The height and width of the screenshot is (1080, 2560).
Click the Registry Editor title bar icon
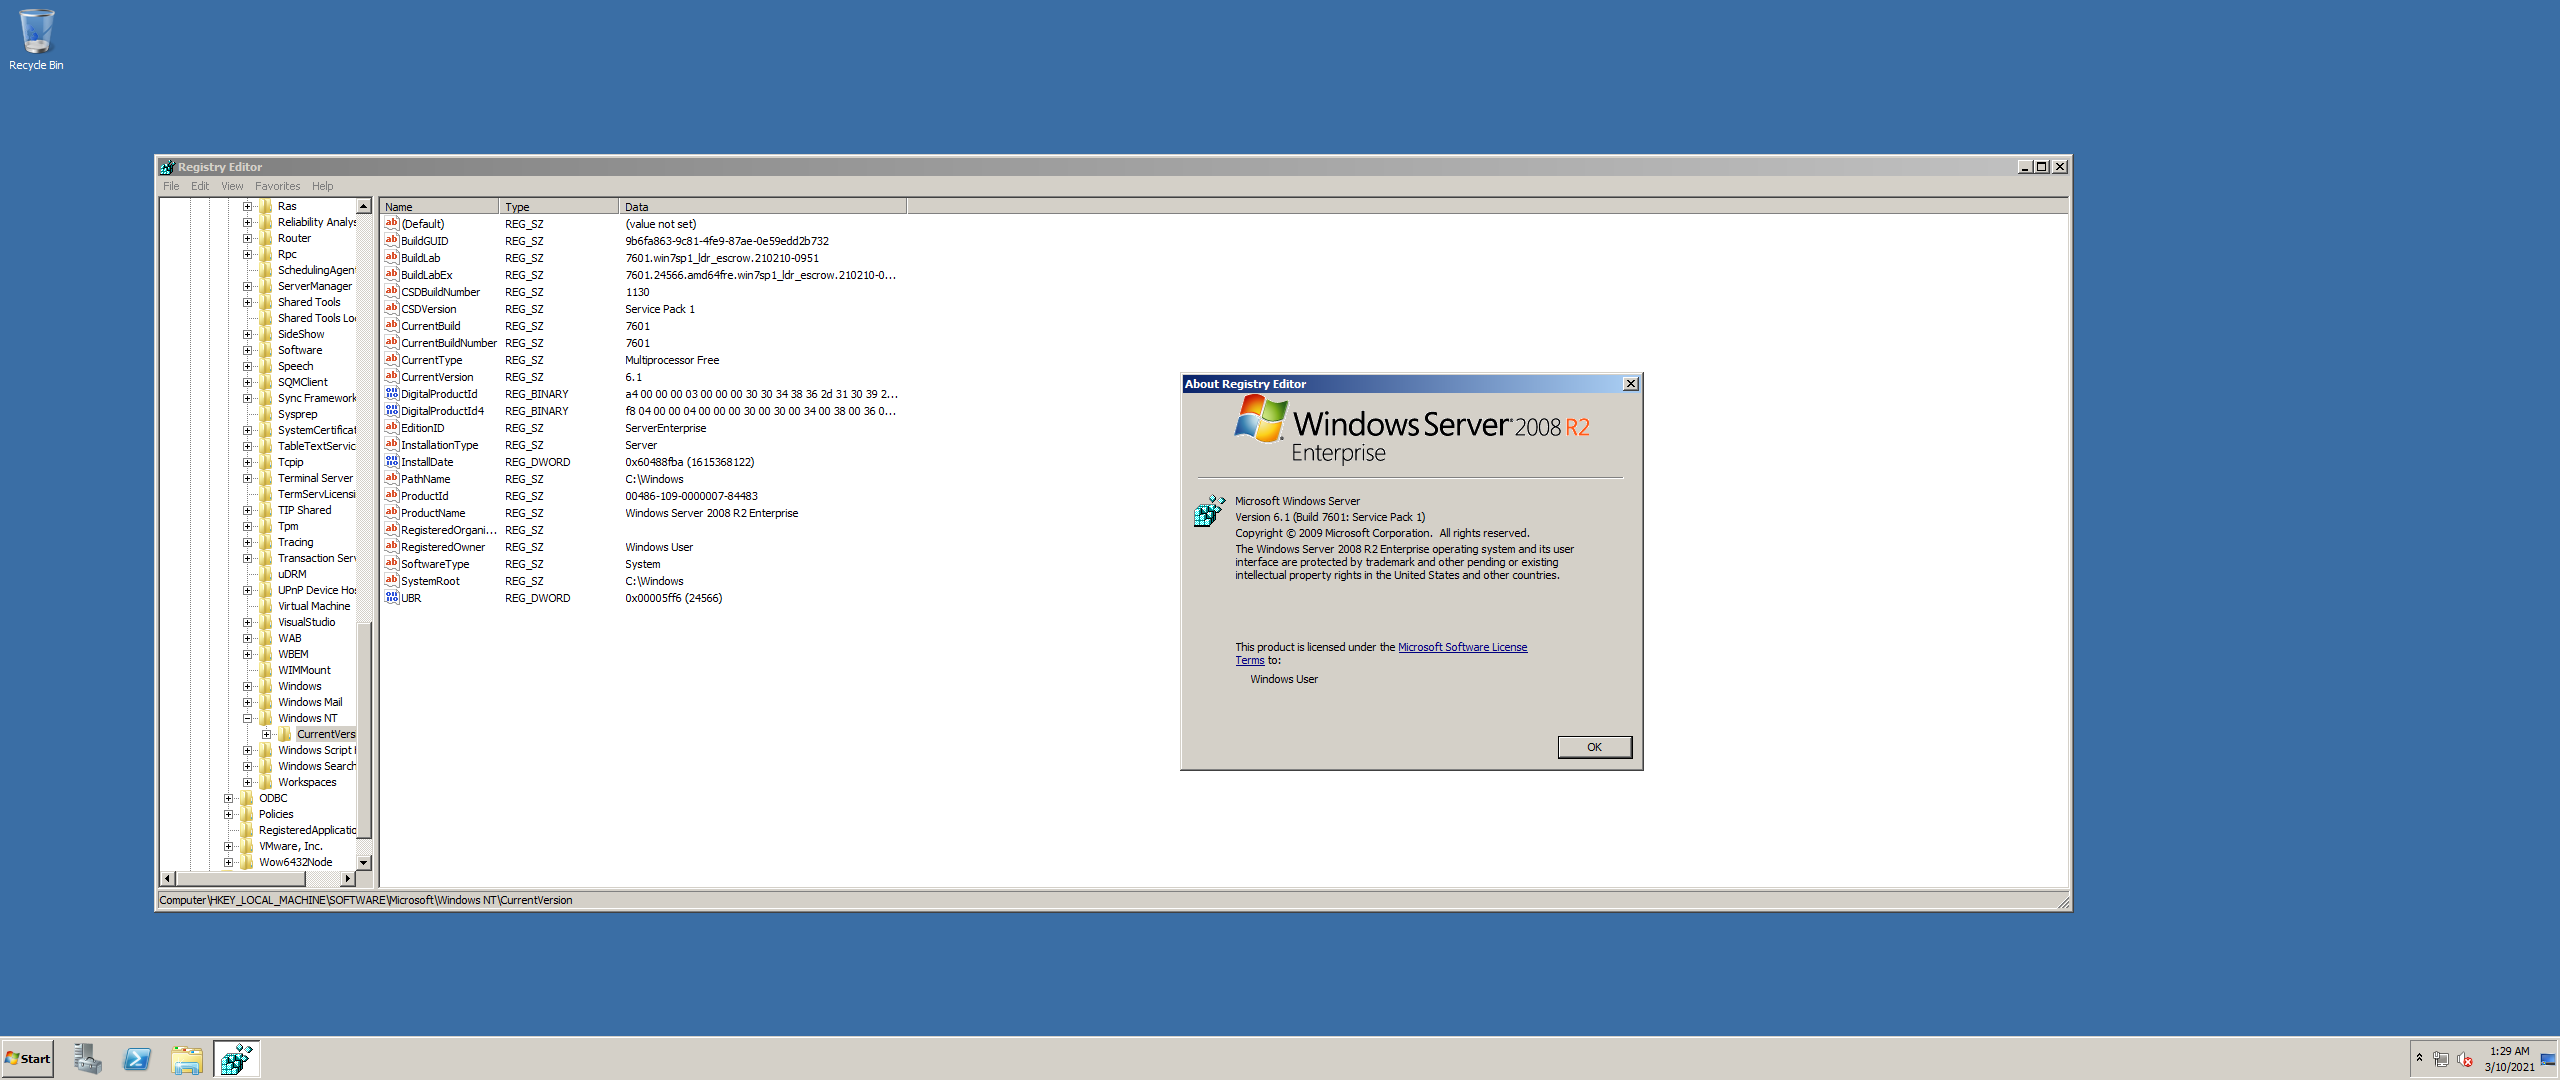[167, 167]
